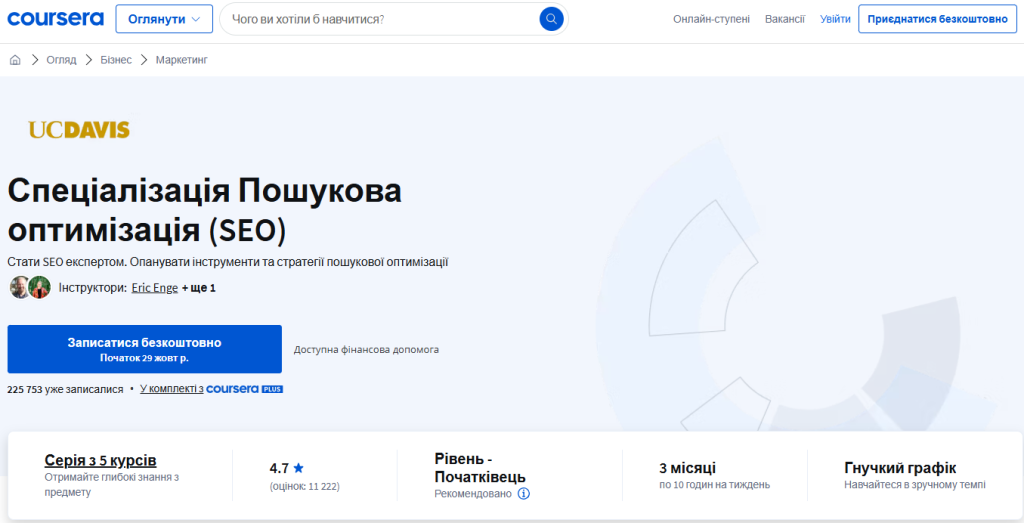
Task: Click the instructor avatar photos
Action: click(30, 288)
